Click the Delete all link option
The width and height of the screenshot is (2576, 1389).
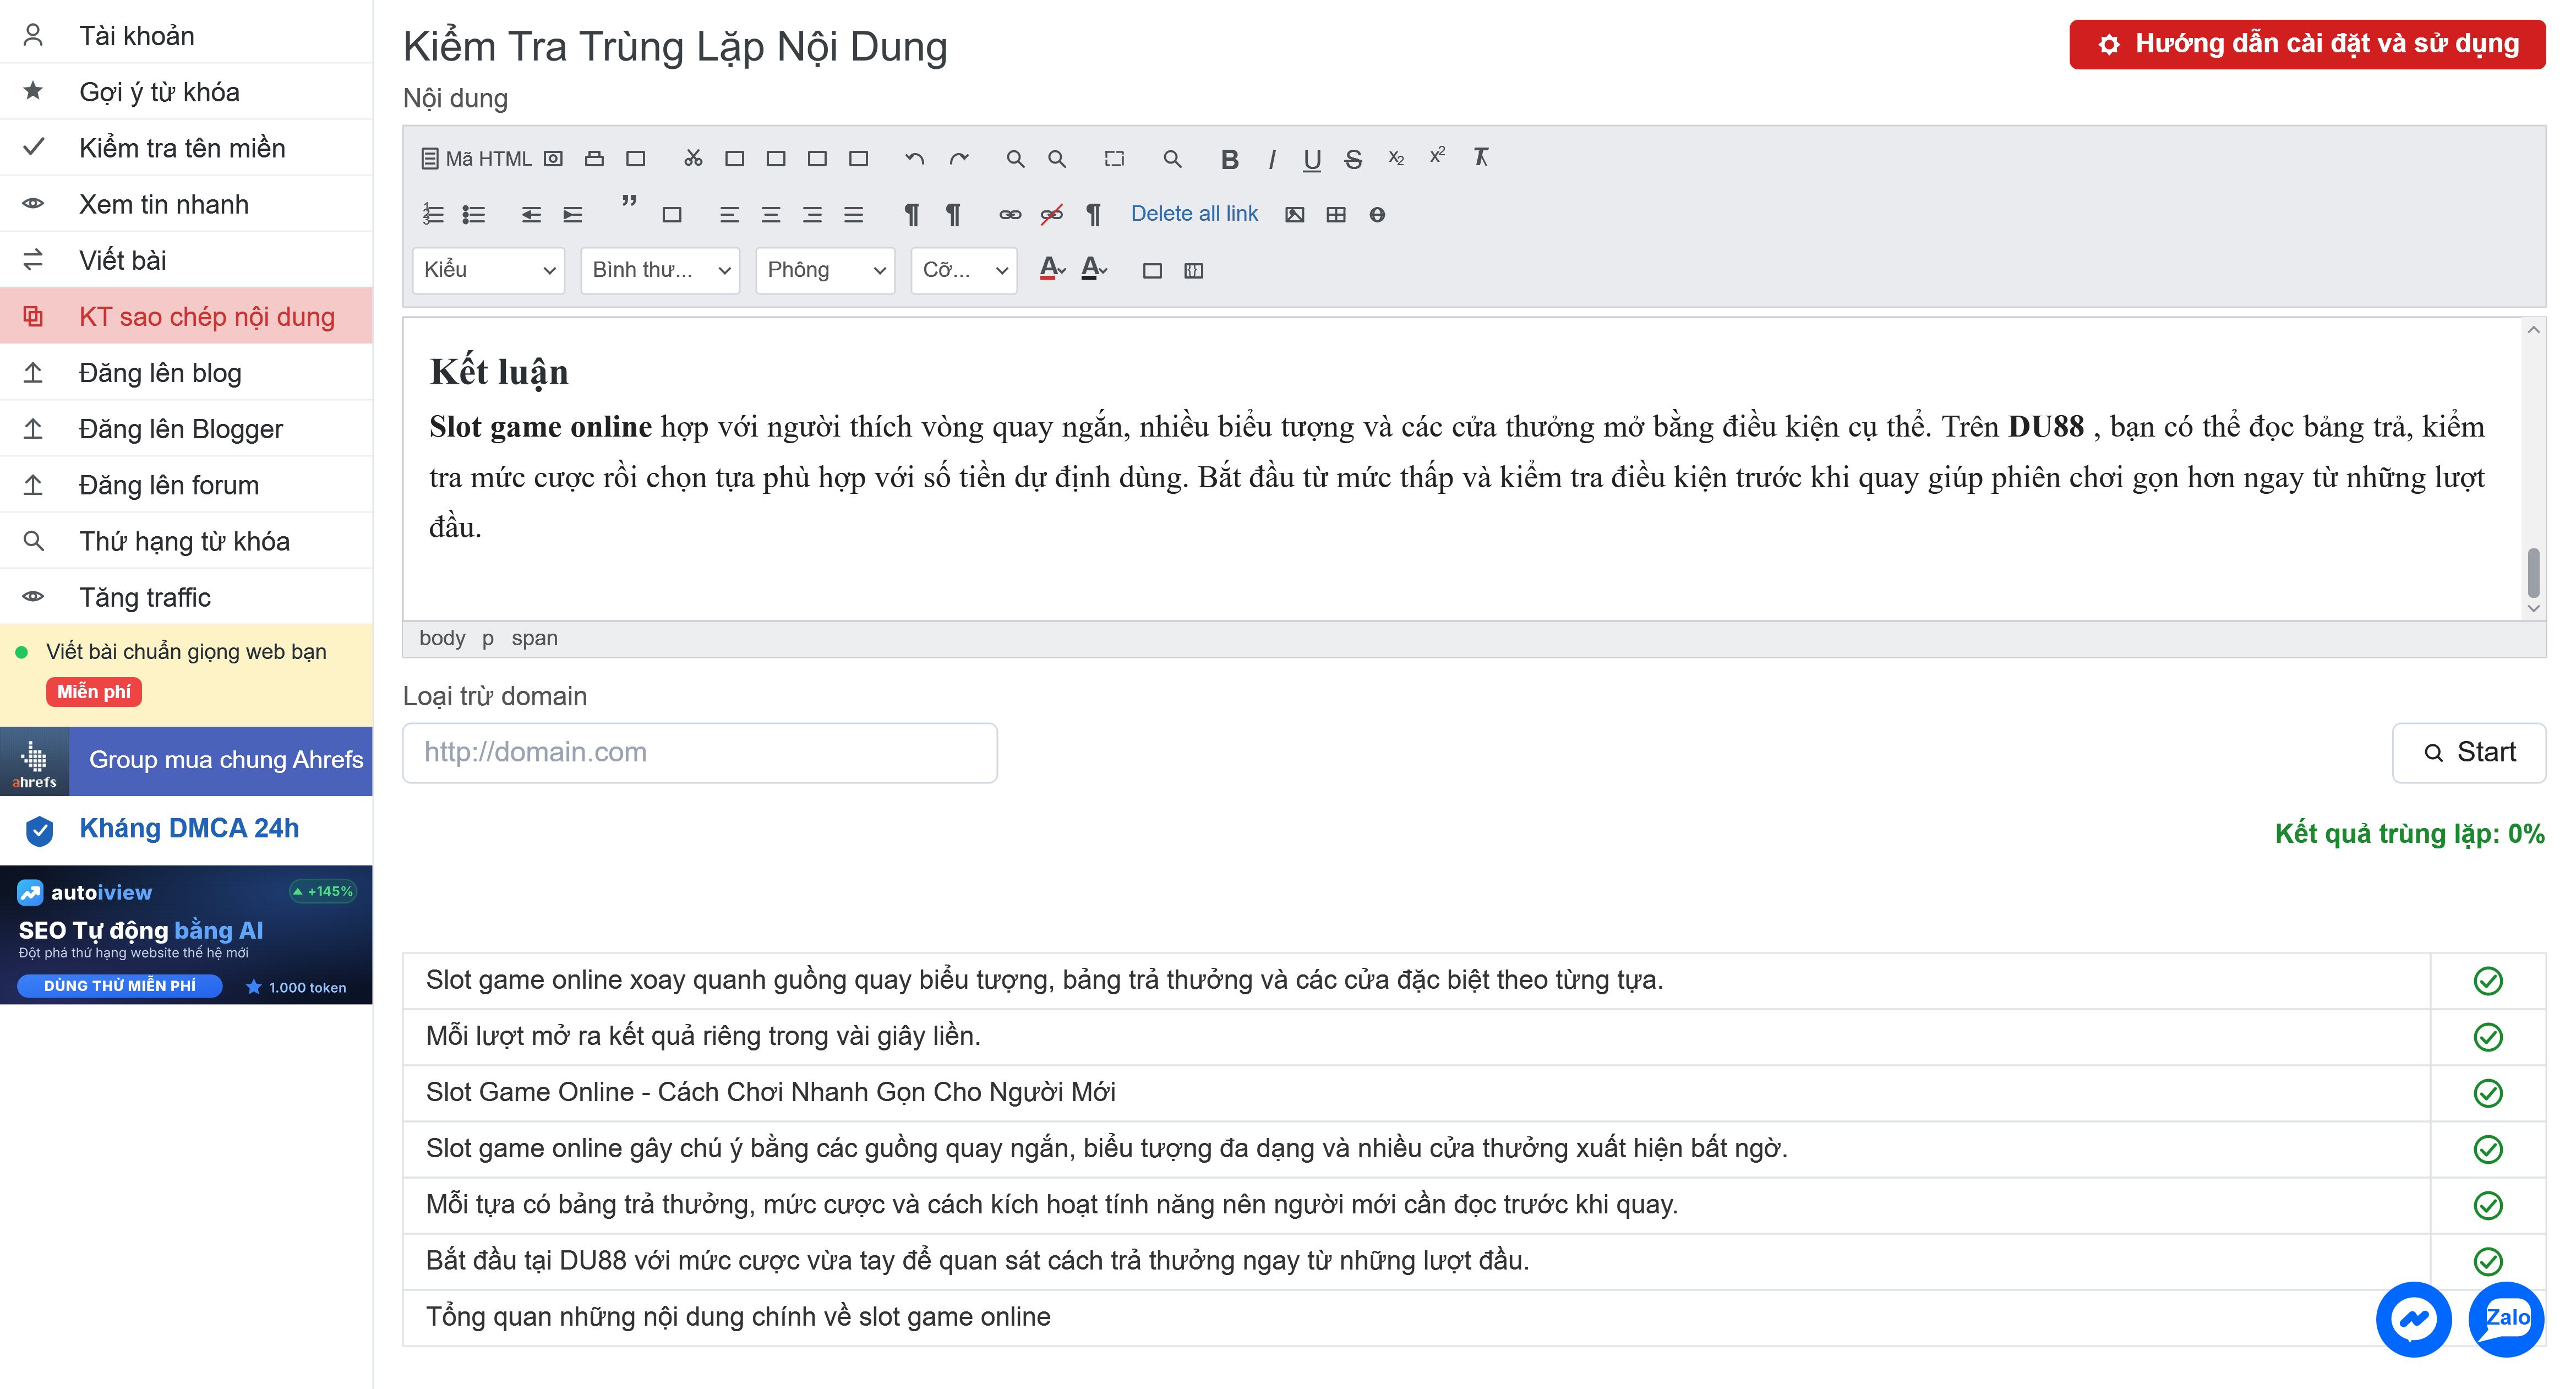click(1194, 214)
